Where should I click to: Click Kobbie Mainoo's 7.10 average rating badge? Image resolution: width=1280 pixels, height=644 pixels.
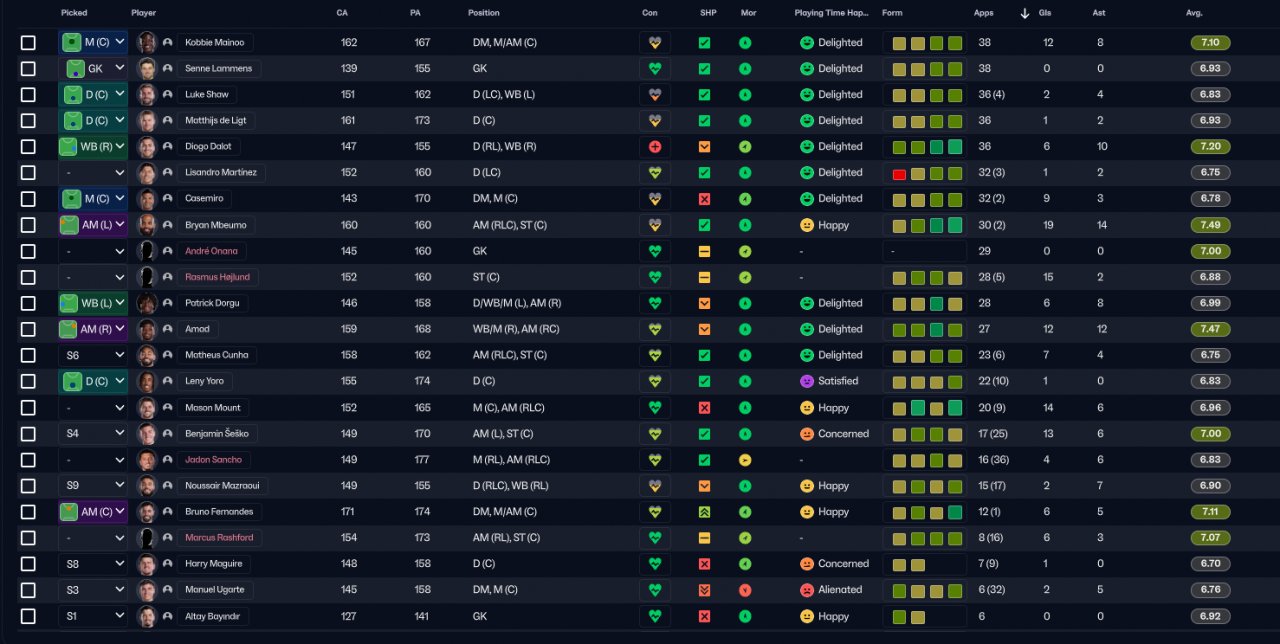pos(1210,43)
